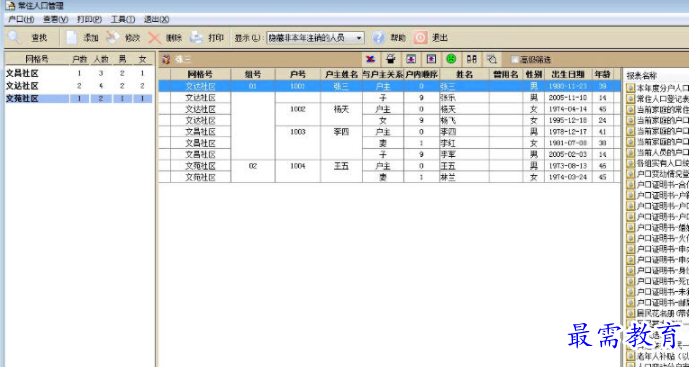This screenshot has width=689, height=367.
Task: Click the 添加 new record icon
Action: 72,38
